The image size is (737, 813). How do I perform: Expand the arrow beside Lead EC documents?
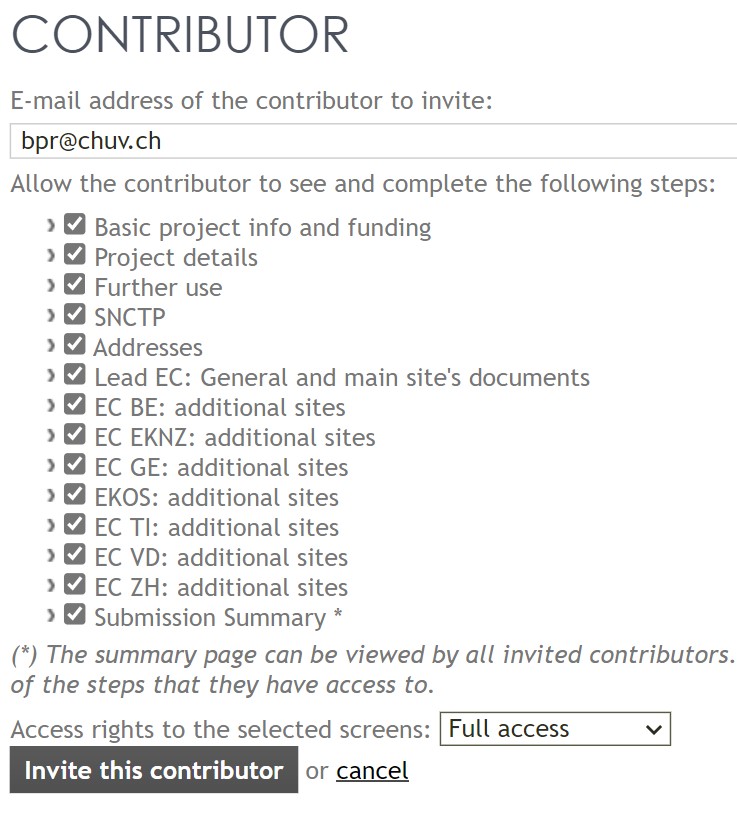(x=50, y=376)
